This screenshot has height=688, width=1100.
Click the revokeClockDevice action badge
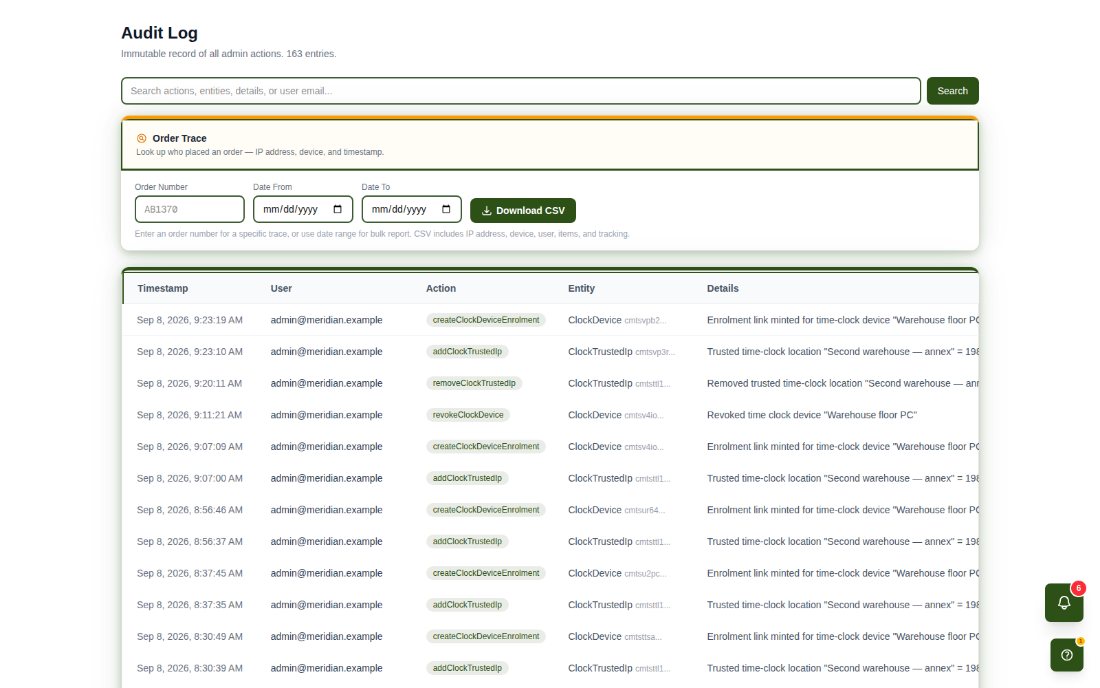(x=468, y=414)
